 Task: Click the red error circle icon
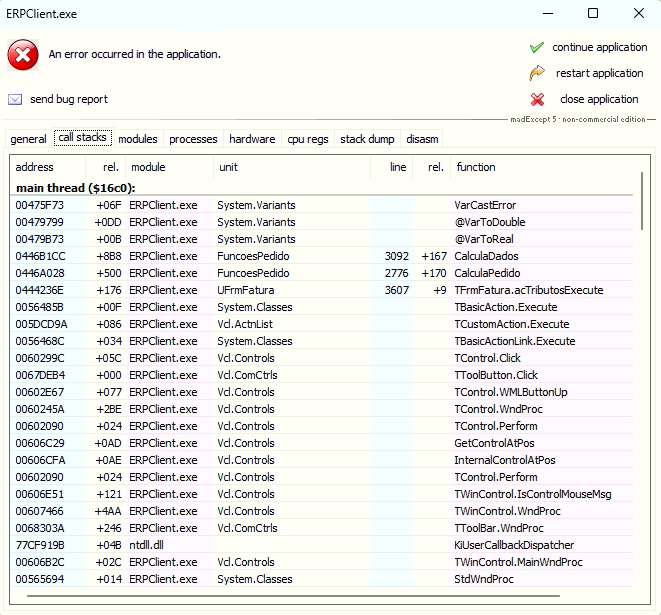click(x=23, y=55)
